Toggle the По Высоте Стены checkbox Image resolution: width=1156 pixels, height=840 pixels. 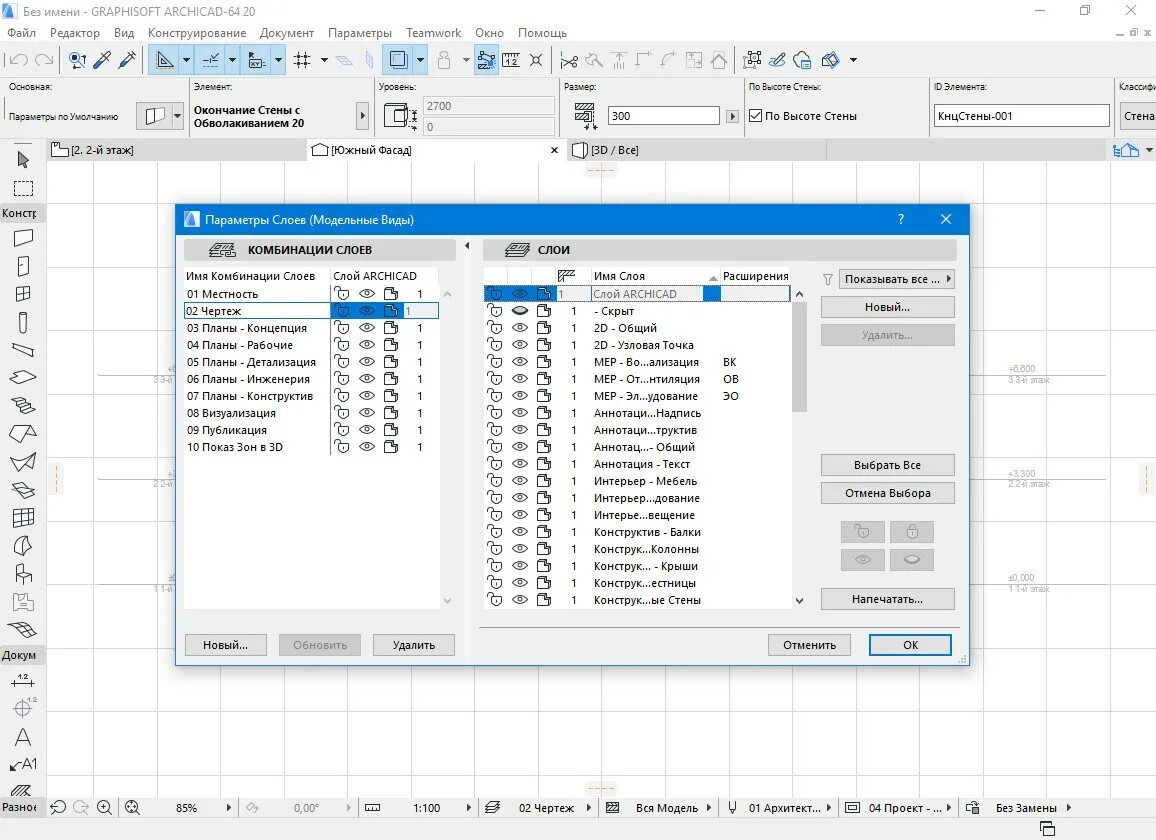point(755,116)
